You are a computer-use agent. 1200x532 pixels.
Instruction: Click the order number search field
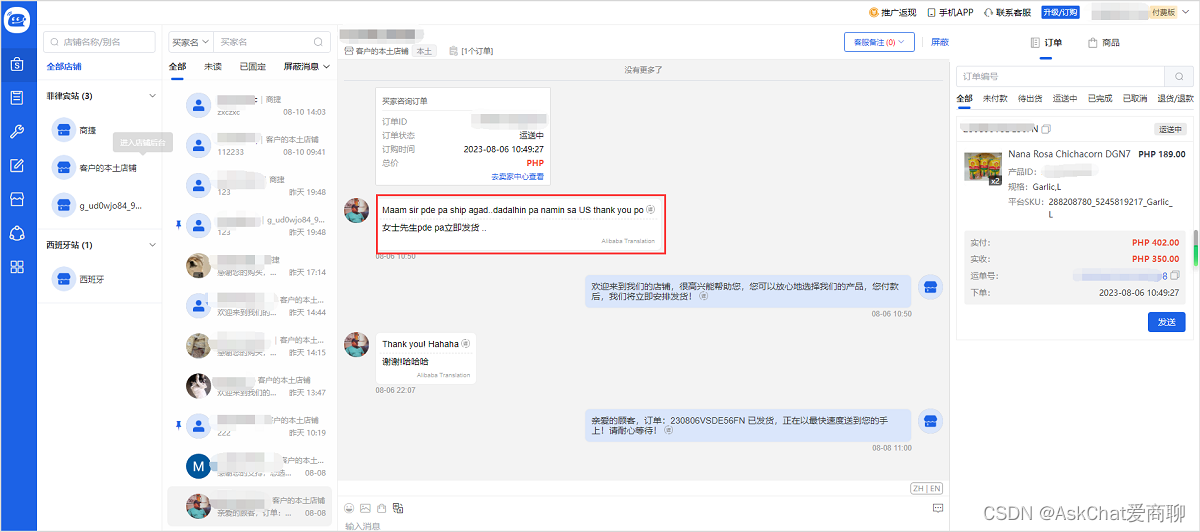coord(1060,76)
